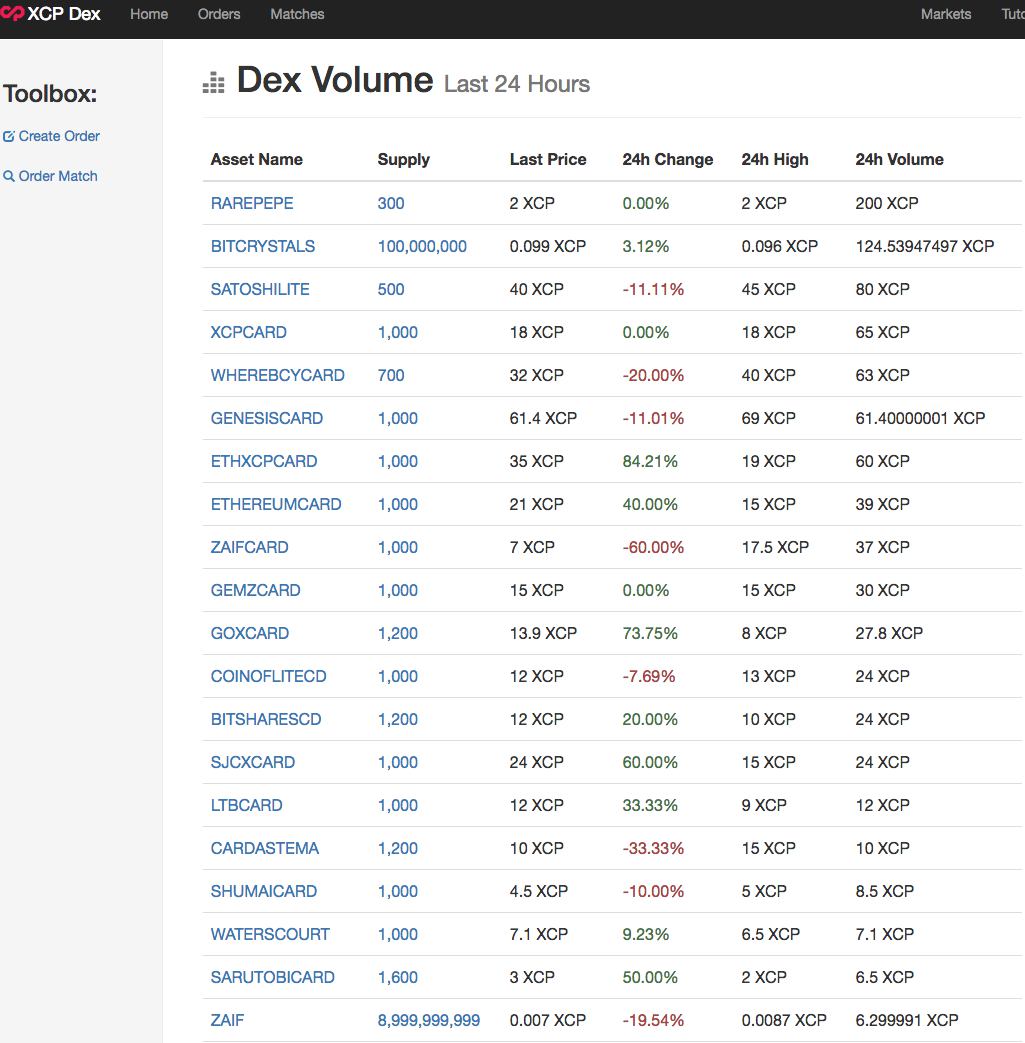Click ZAIF 24h high 0.0087 XCP

pos(784,1020)
